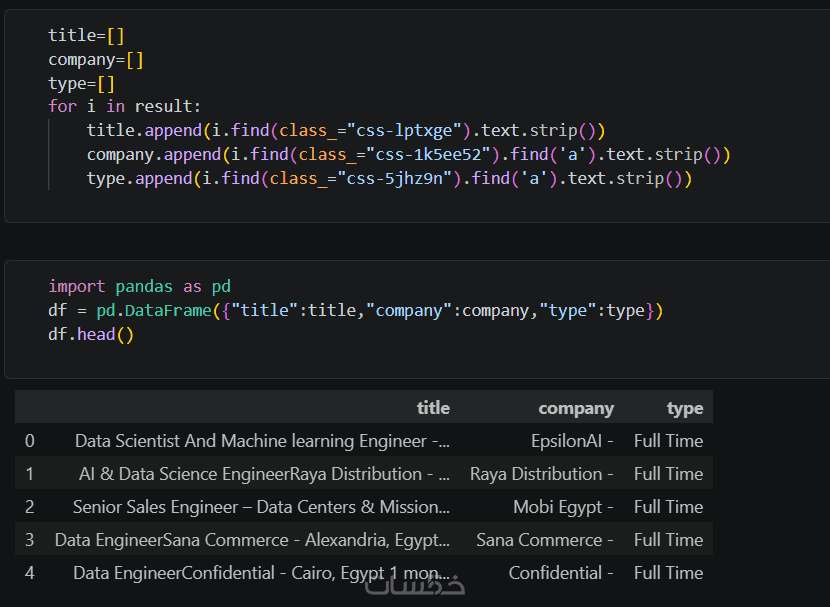The width and height of the screenshot is (830, 607).
Task: Click the "import pandas as pd" line
Action: point(139,286)
